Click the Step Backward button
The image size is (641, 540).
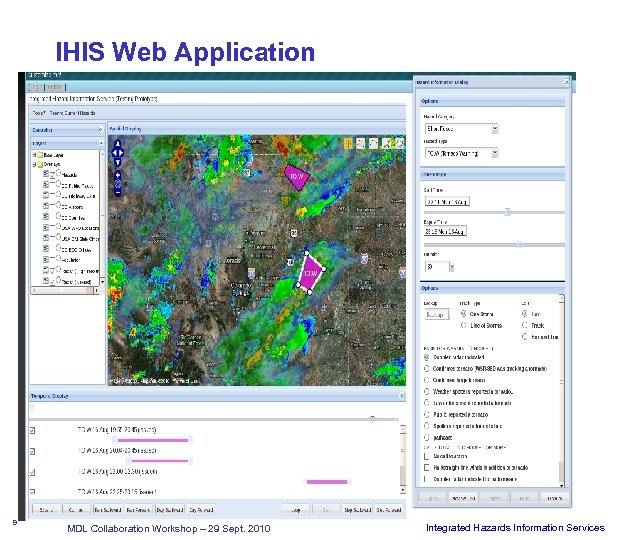tap(358, 510)
